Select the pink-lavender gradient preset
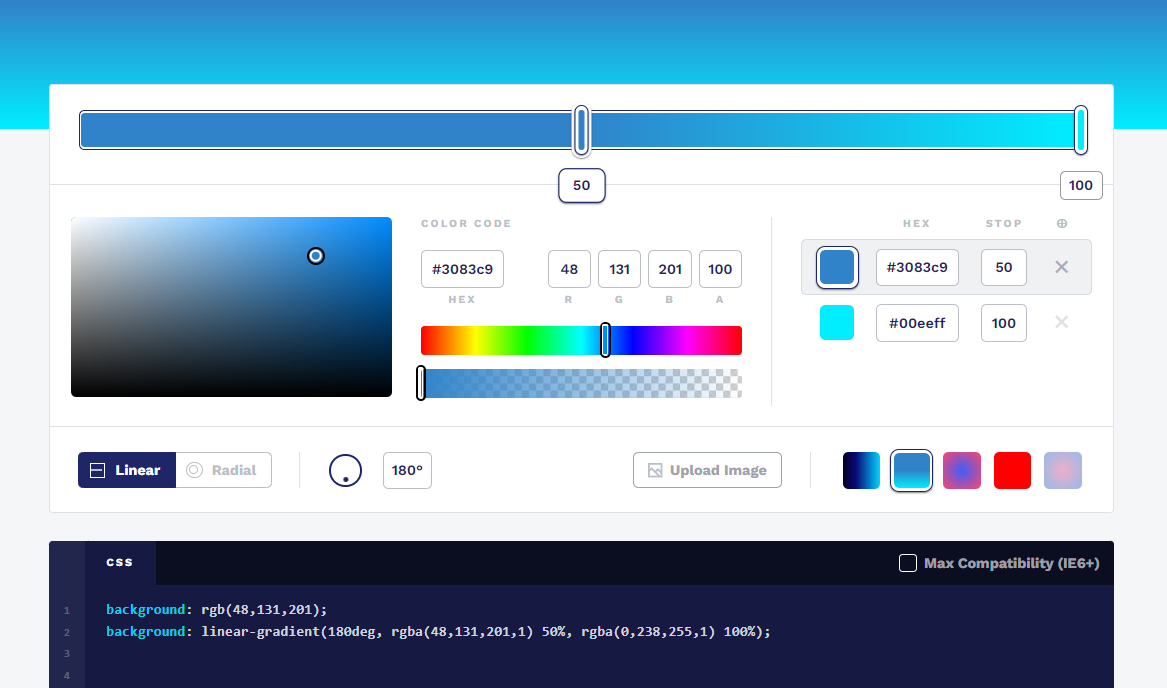This screenshot has width=1167, height=688. pos(1063,470)
